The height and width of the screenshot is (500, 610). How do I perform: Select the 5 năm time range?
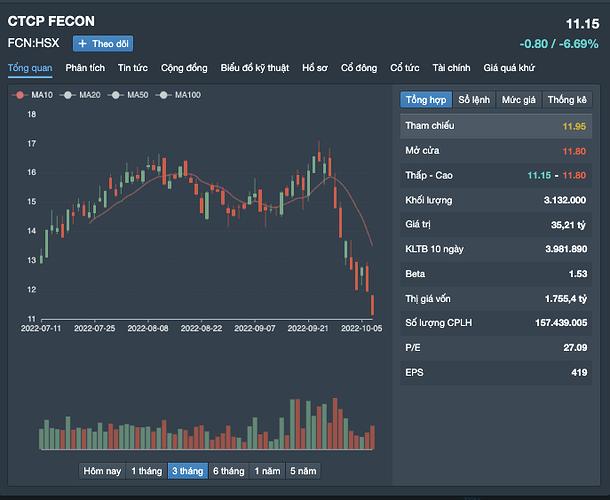(303, 471)
